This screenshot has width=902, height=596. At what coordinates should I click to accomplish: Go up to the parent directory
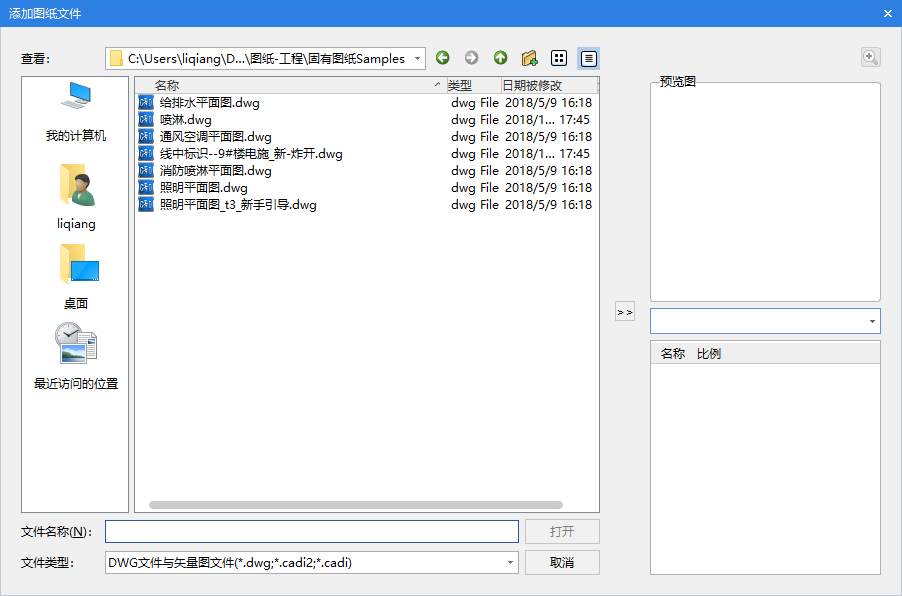[500, 58]
